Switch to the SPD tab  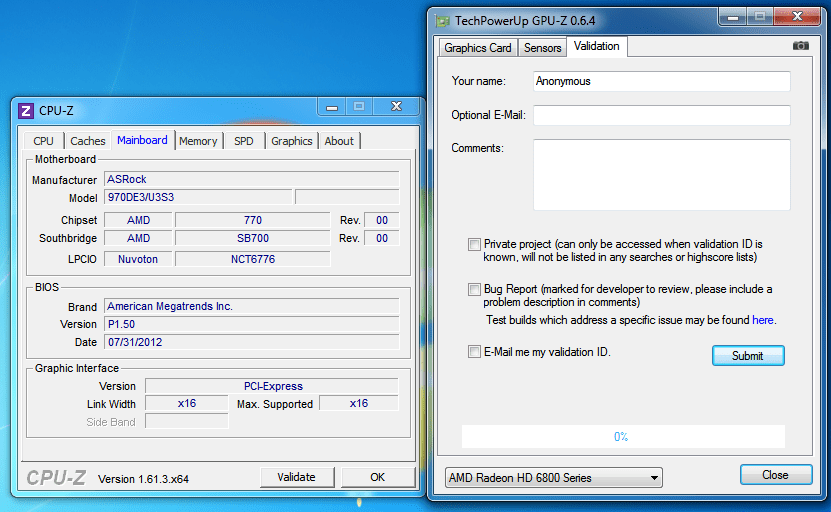tap(244, 141)
